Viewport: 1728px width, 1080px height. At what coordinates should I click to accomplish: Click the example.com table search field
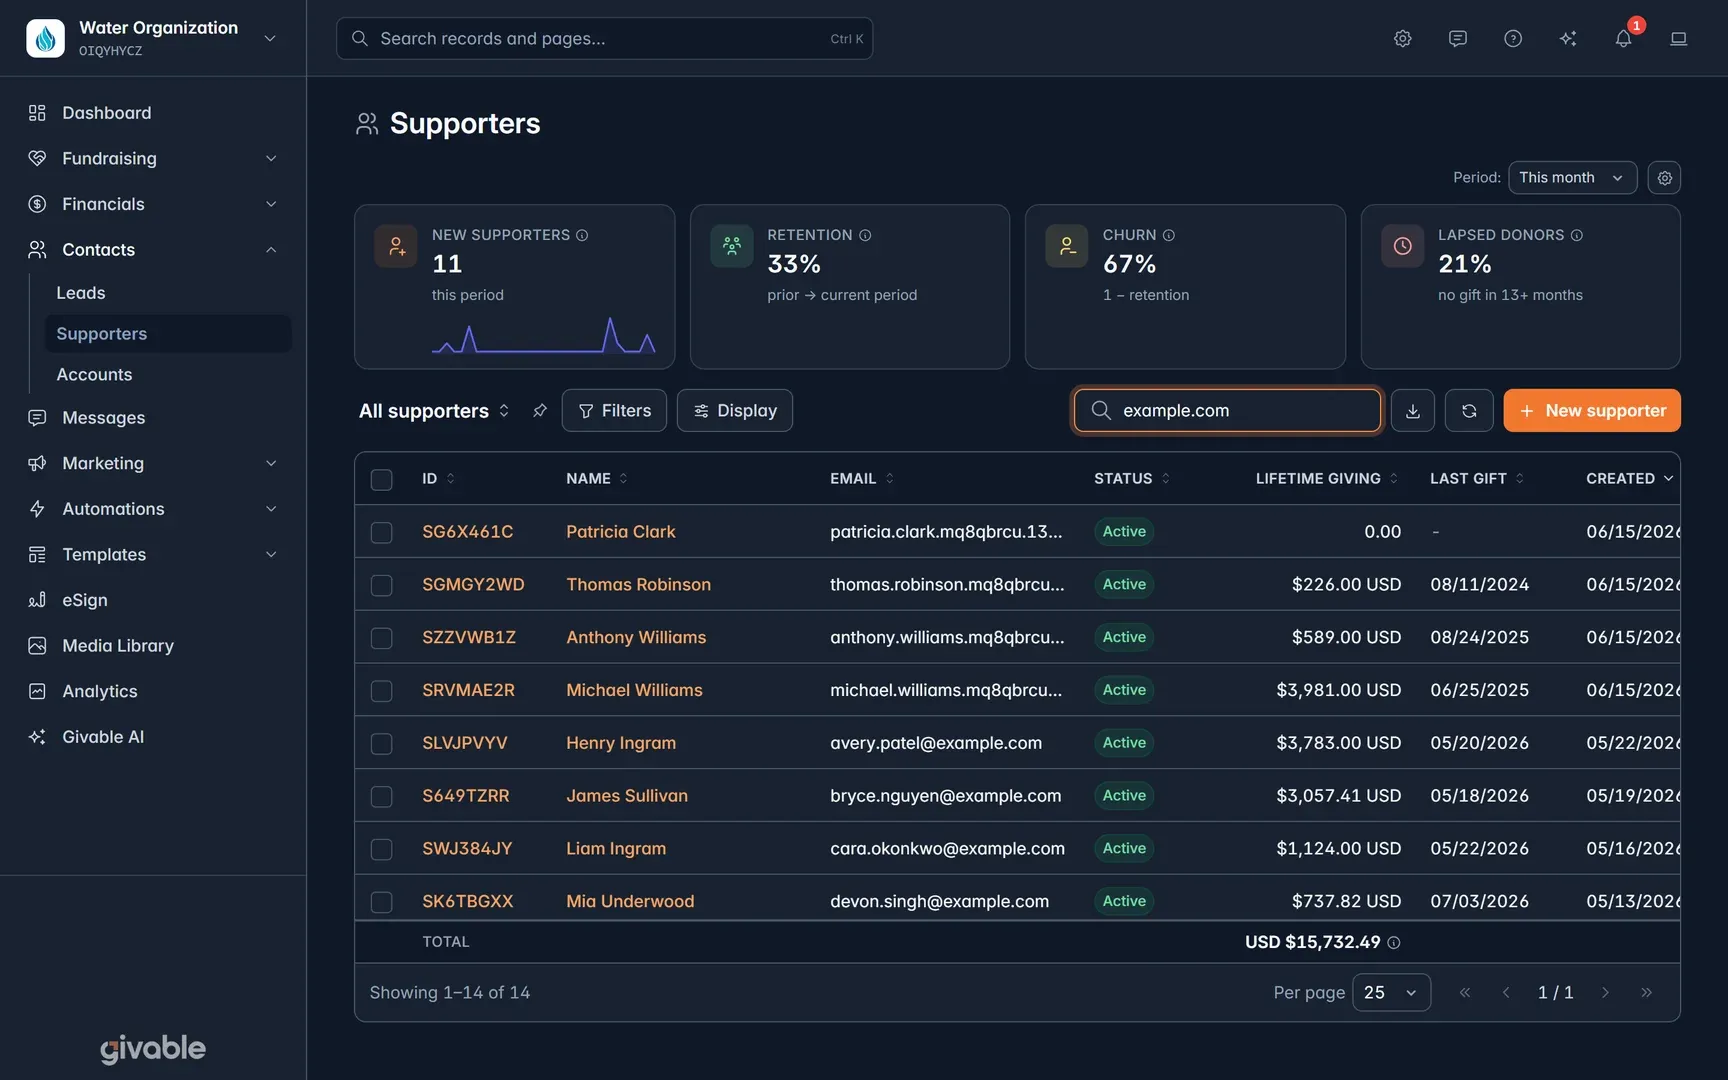click(x=1228, y=411)
